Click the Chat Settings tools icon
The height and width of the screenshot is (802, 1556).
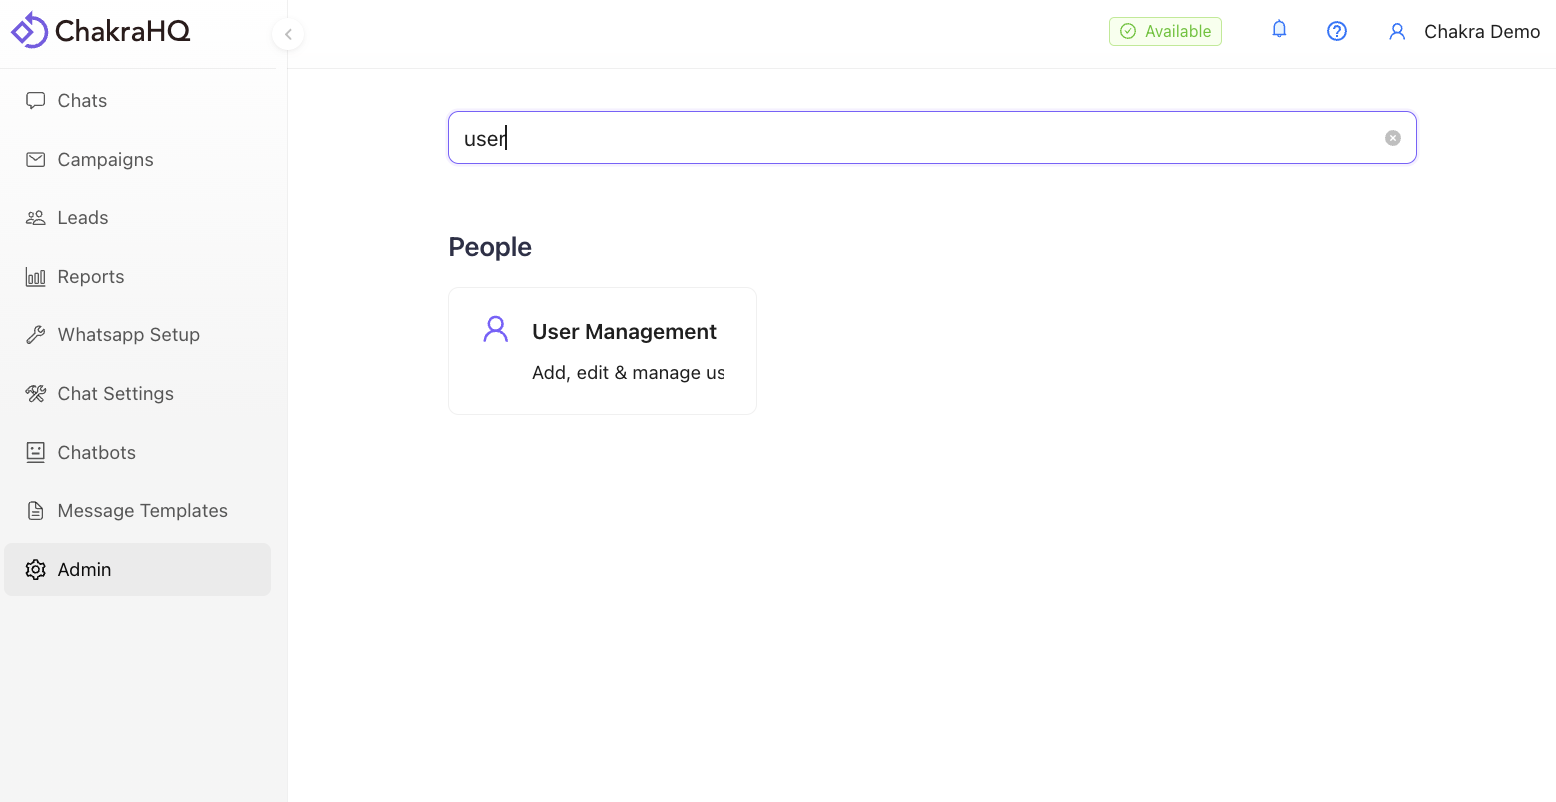[36, 394]
